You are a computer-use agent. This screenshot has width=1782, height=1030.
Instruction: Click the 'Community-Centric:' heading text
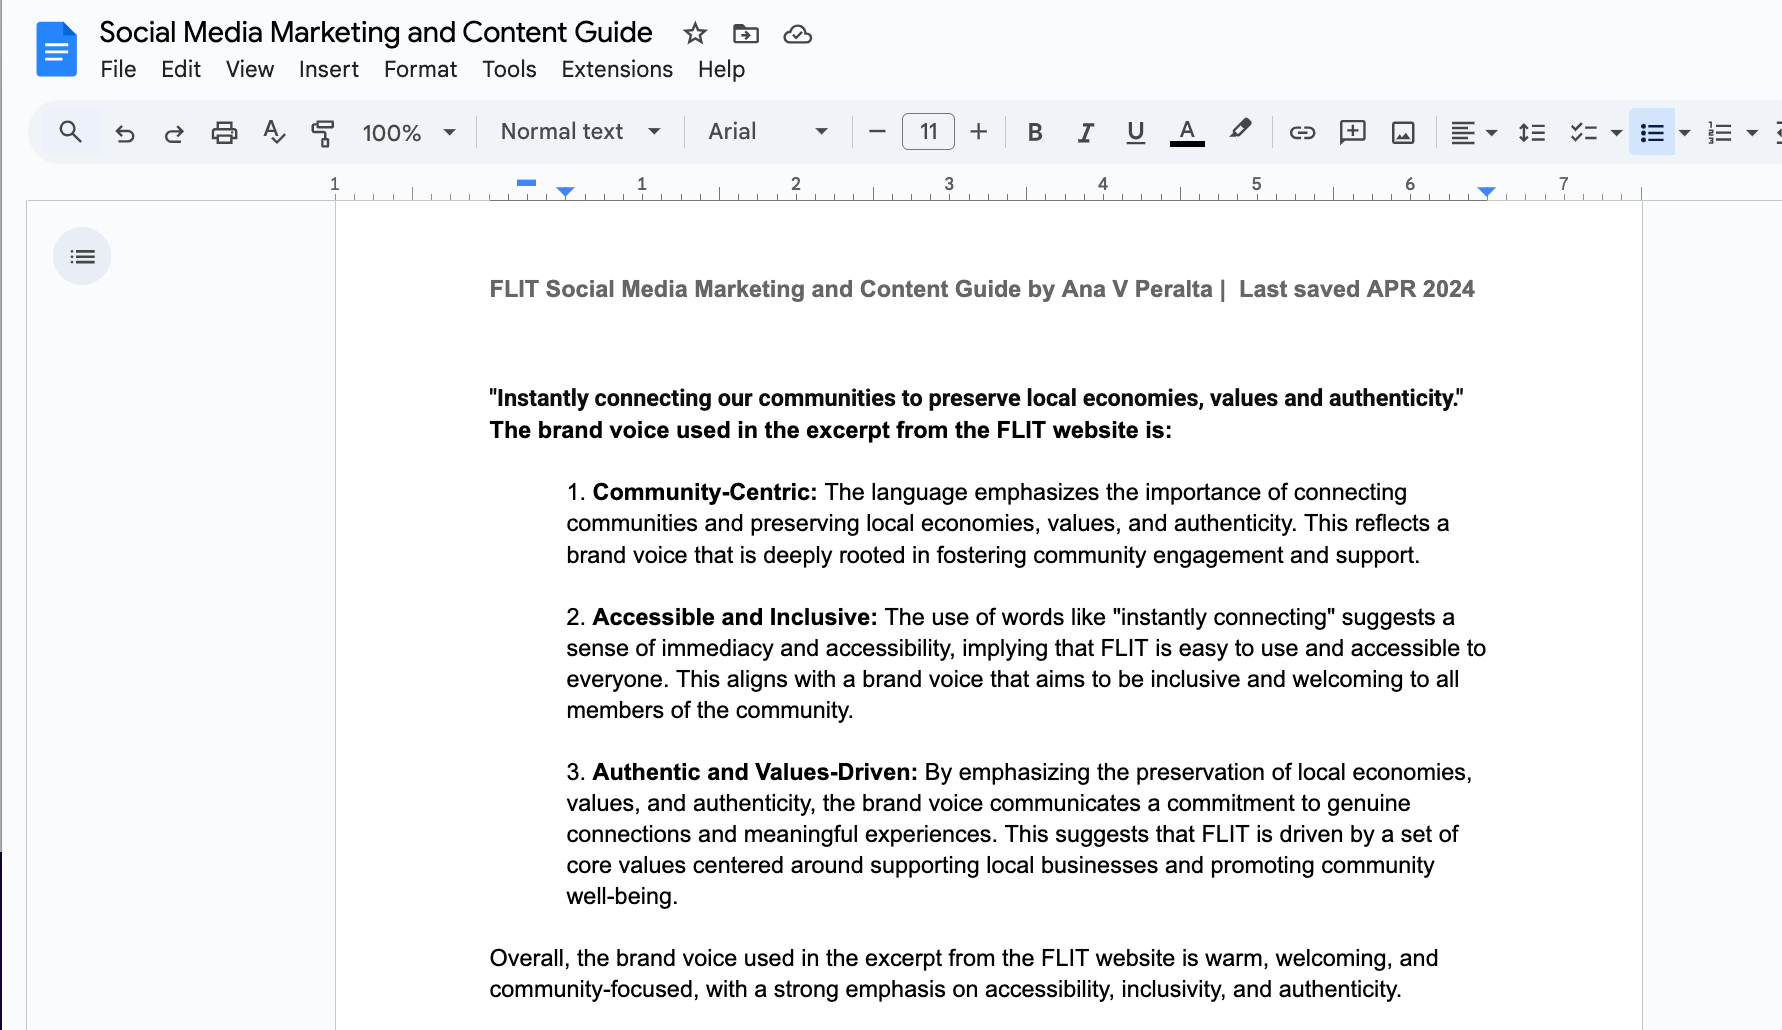705,492
